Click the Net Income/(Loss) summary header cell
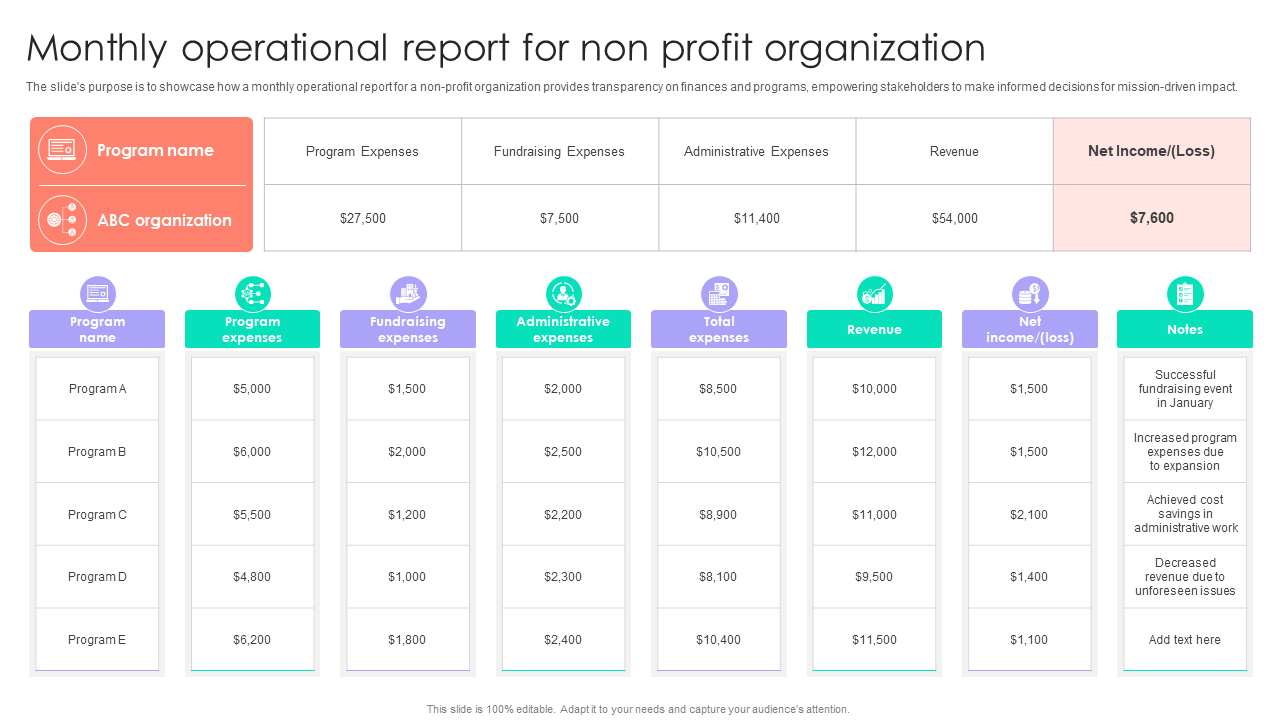The height and width of the screenshot is (720, 1280). tap(1151, 151)
